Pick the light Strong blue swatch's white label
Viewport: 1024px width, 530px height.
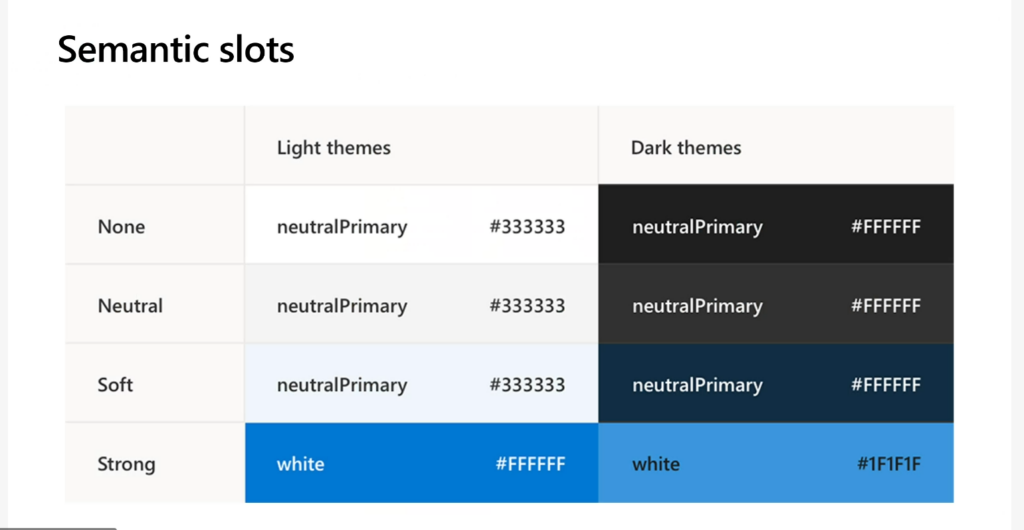pyautogui.click(x=300, y=464)
